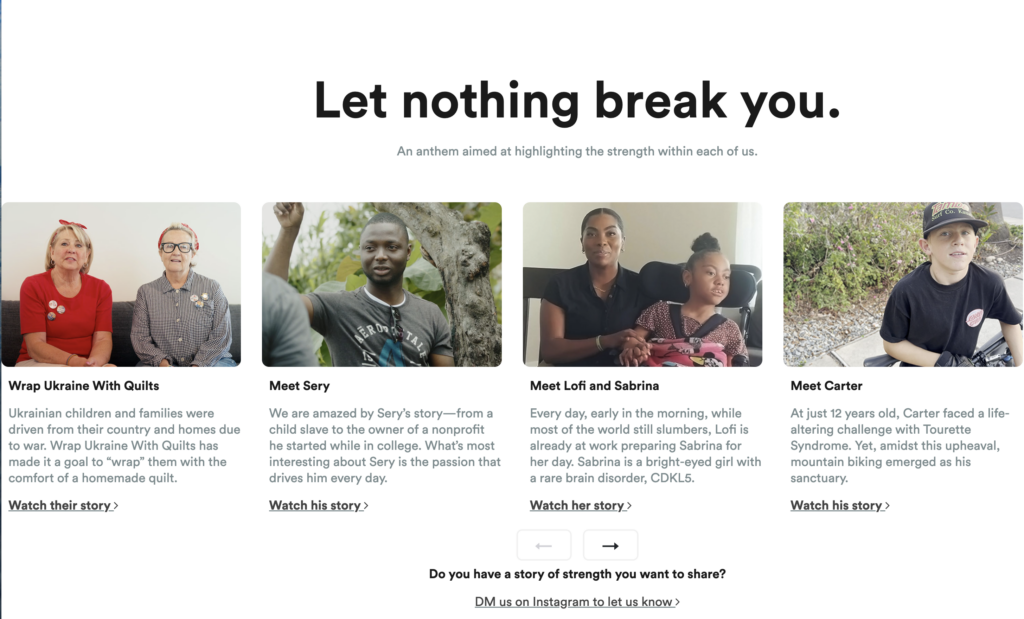1024x619 pixels.
Task: Click the previous arrow carousel button
Action: pos(544,545)
